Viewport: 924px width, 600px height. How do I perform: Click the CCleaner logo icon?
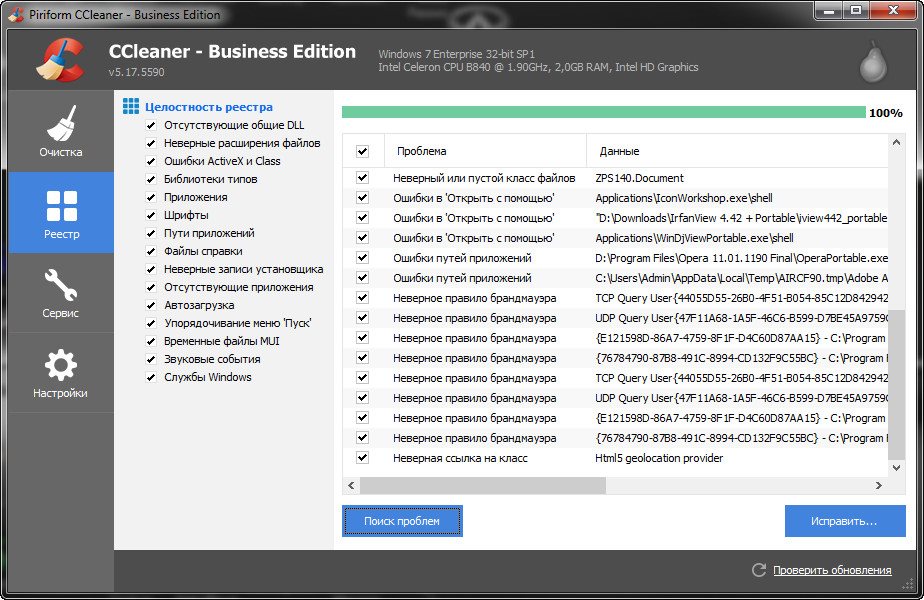click(61, 59)
